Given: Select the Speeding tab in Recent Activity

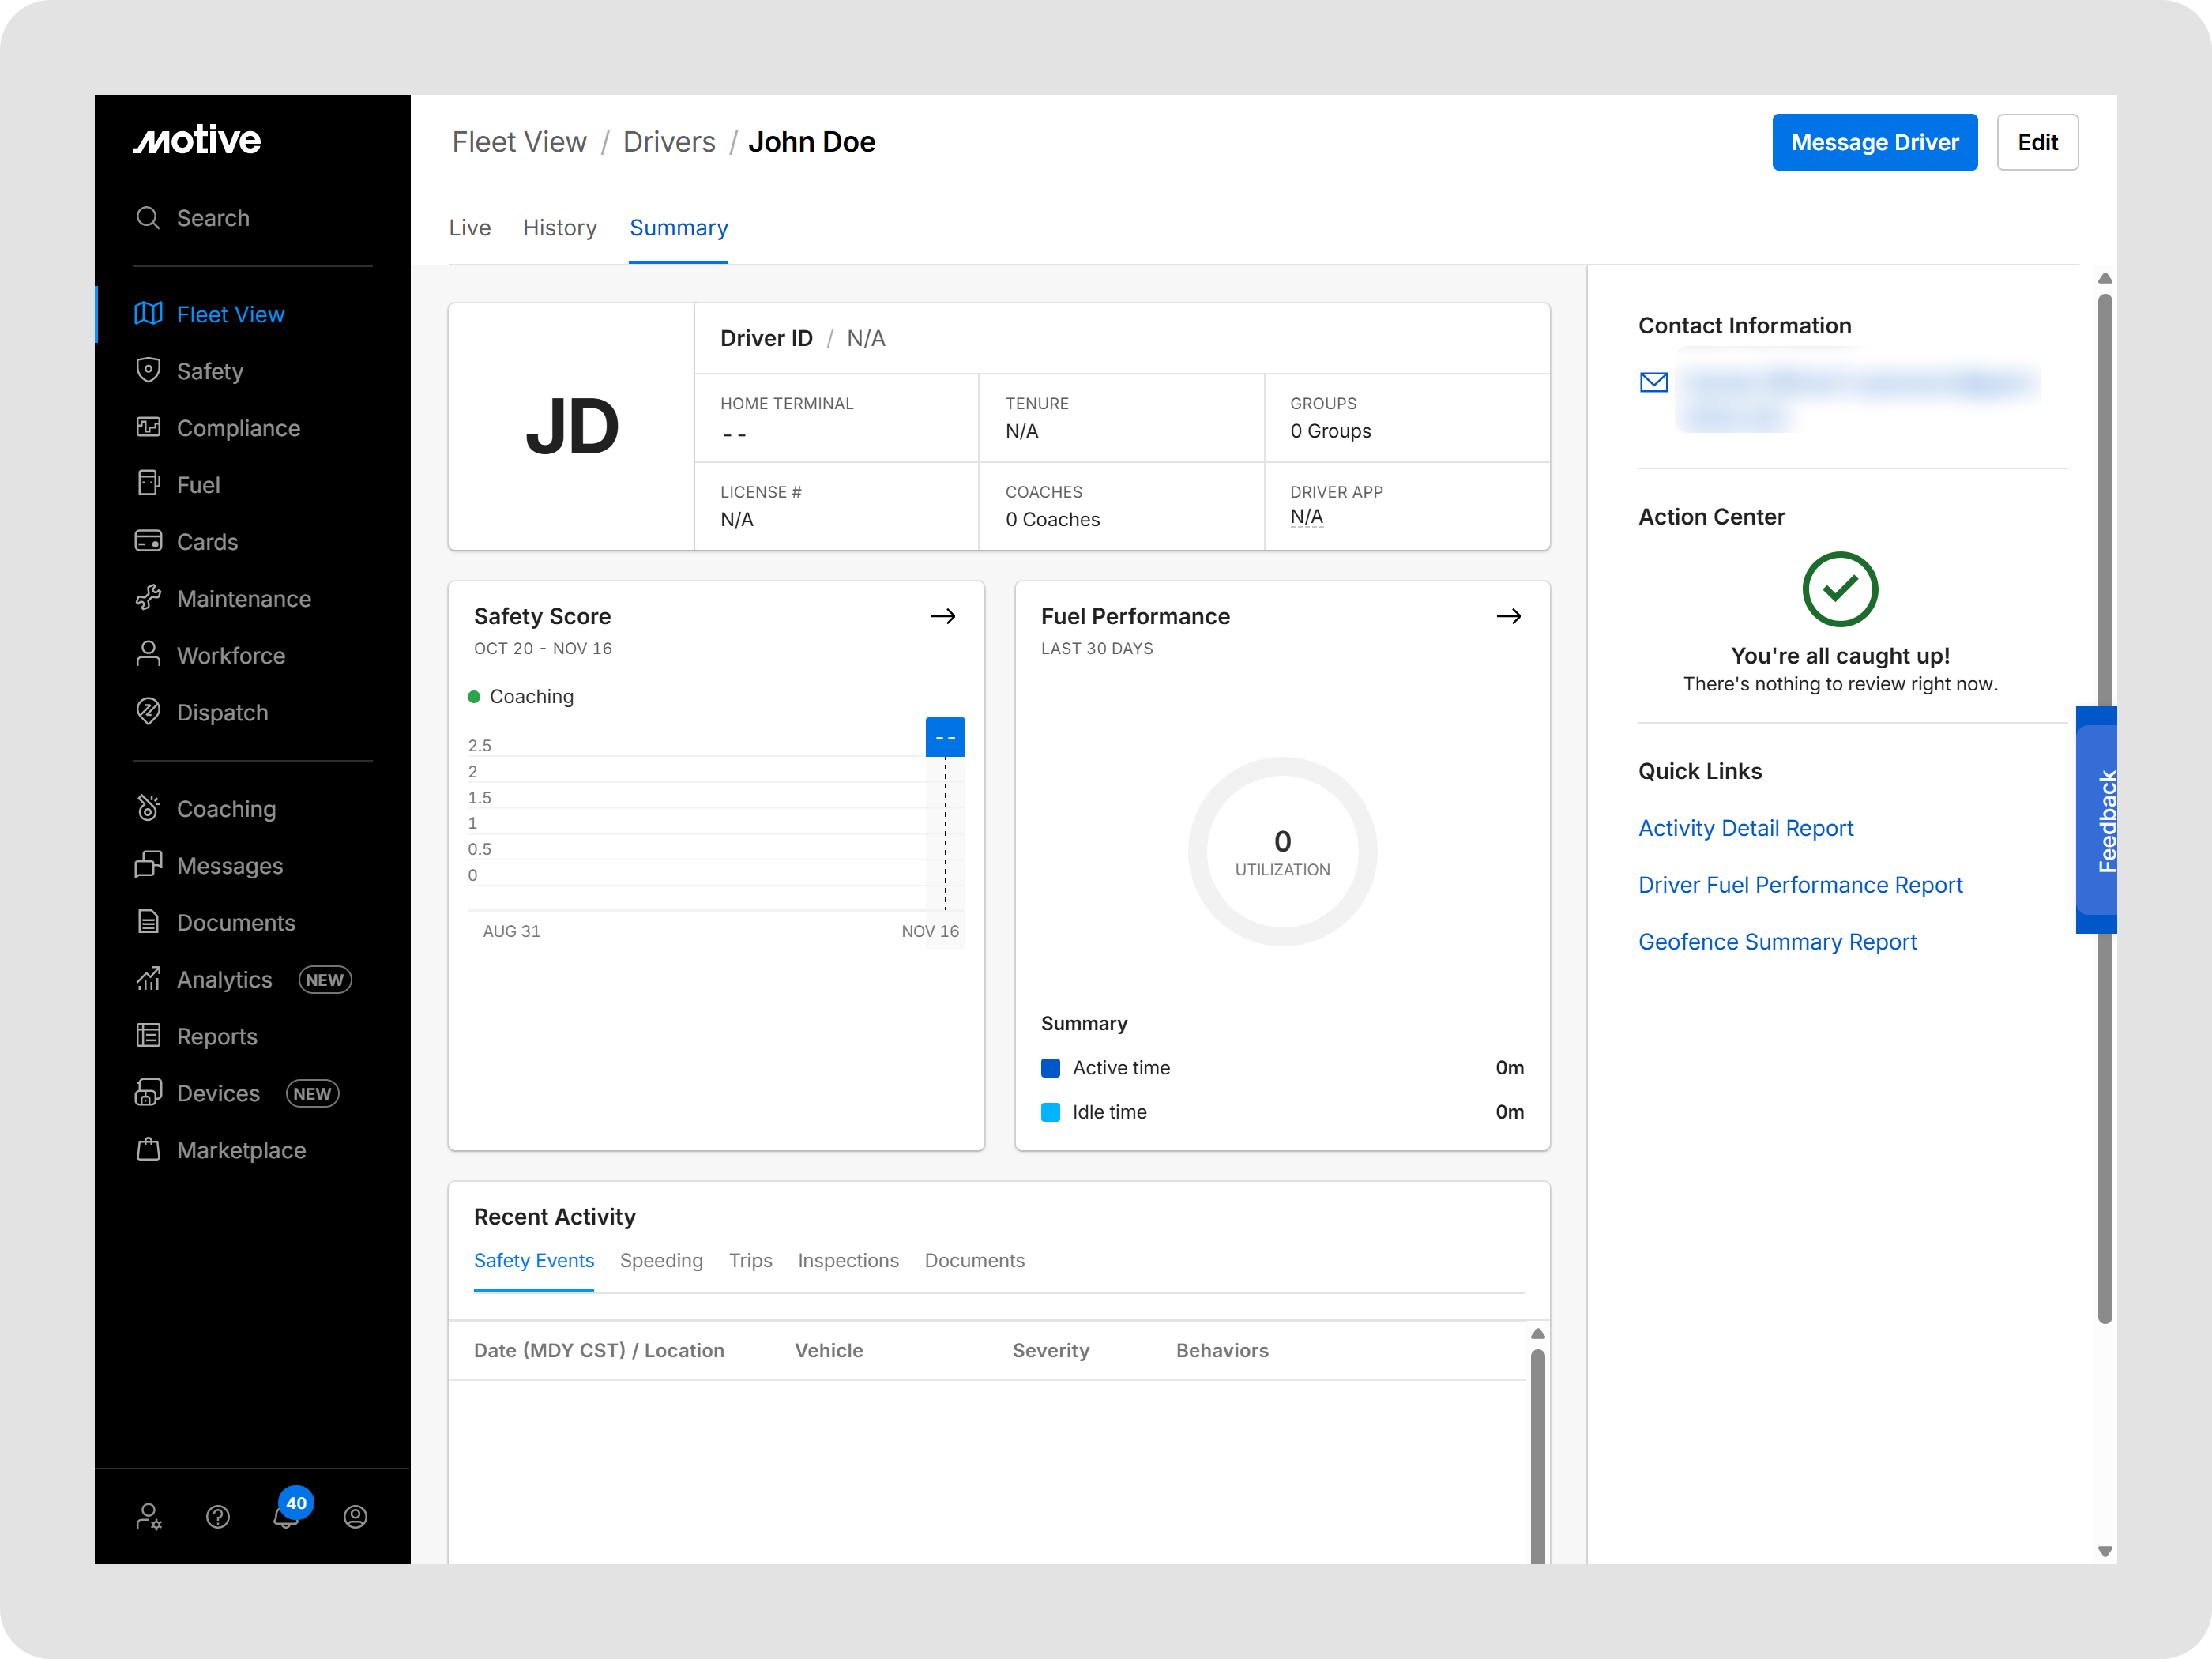Looking at the screenshot, I should click(661, 1260).
